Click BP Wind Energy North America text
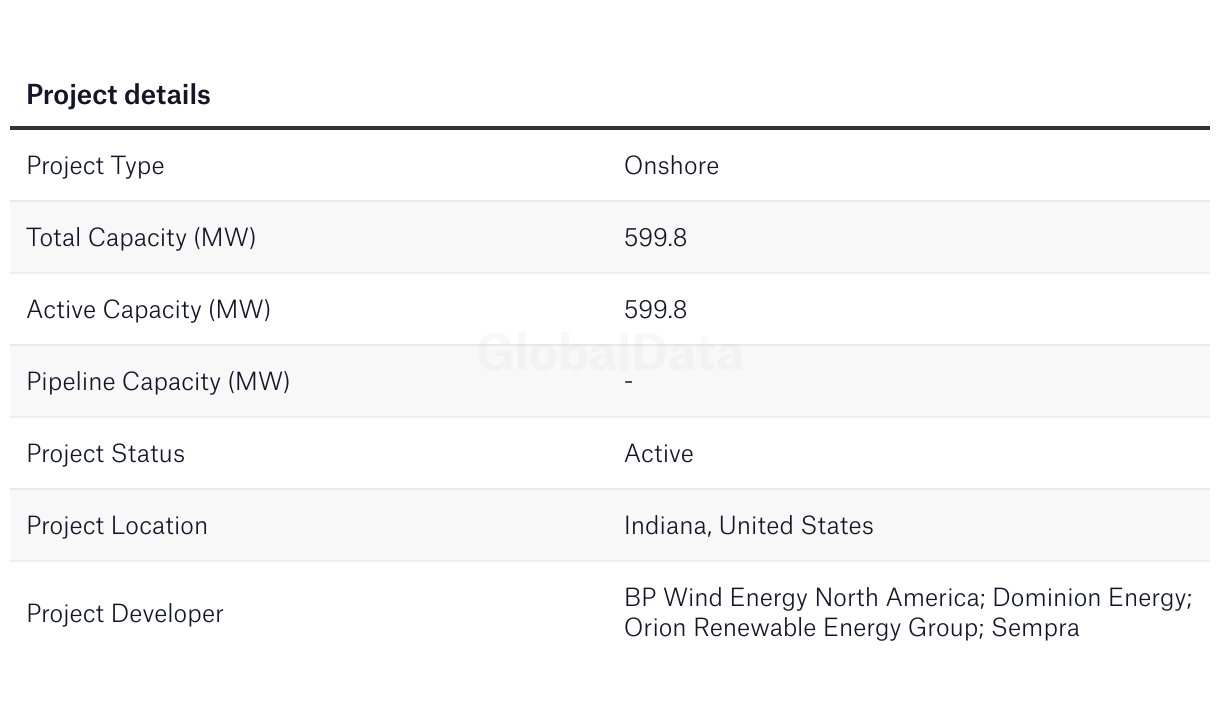 click(804, 598)
